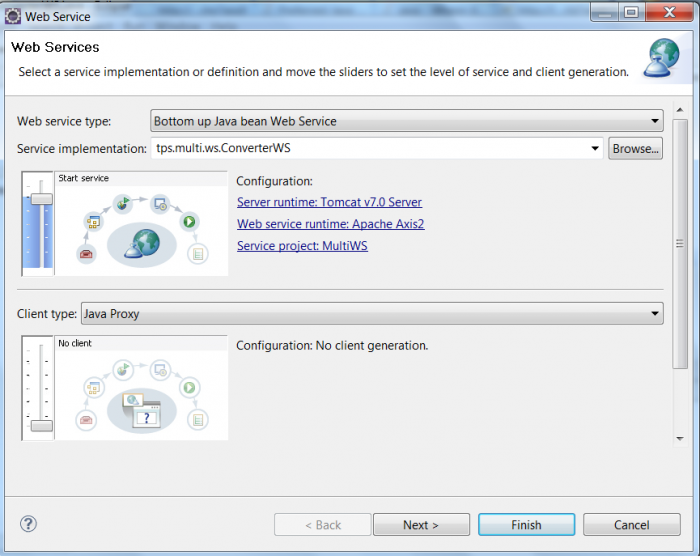
Task: Click the Eclipse icon in title bar
Action: [x=12, y=16]
